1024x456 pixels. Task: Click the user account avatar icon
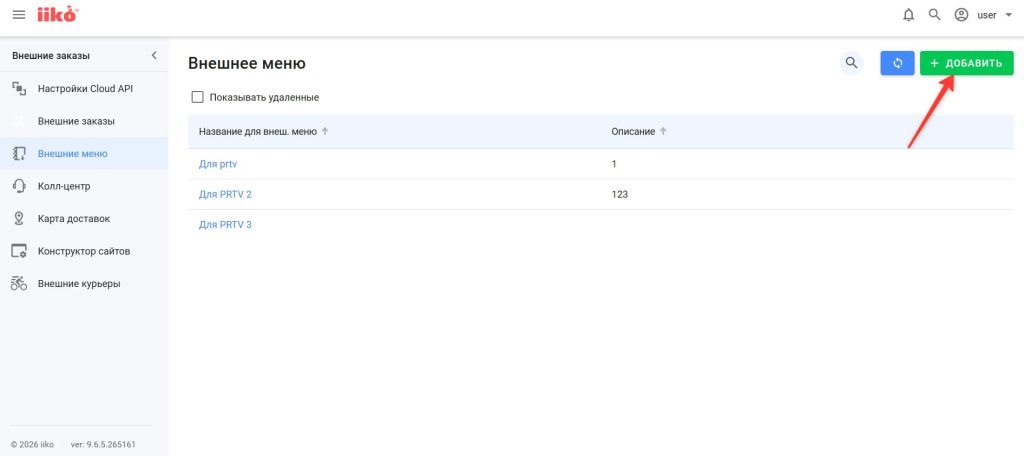[961, 15]
